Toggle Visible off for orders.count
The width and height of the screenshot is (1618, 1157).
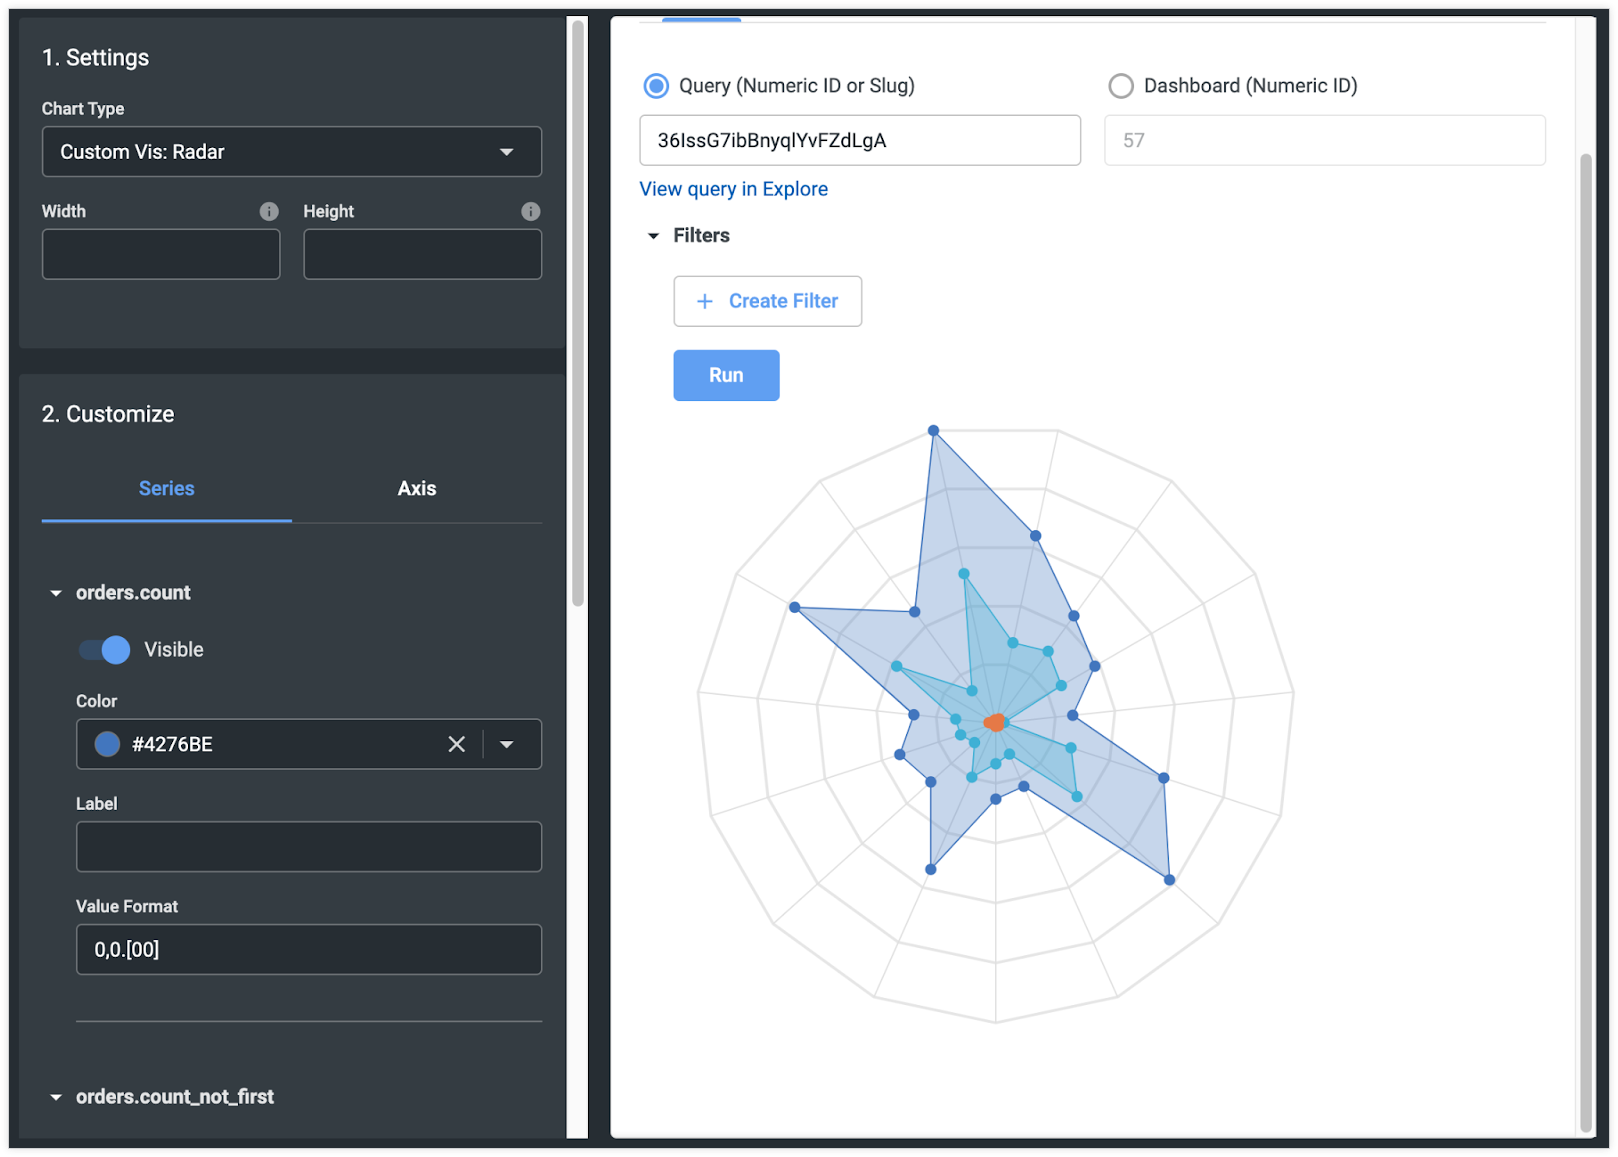(103, 649)
